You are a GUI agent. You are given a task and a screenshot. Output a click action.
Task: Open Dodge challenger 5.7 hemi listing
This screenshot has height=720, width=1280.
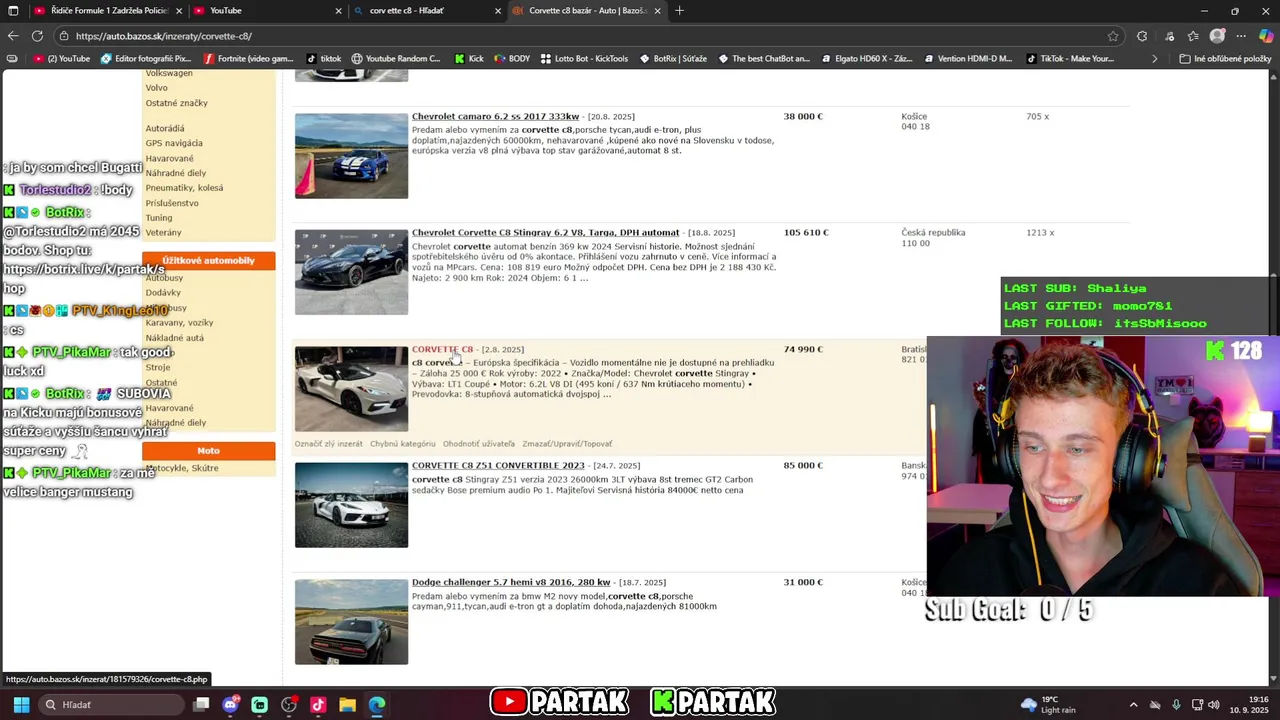[x=511, y=582]
